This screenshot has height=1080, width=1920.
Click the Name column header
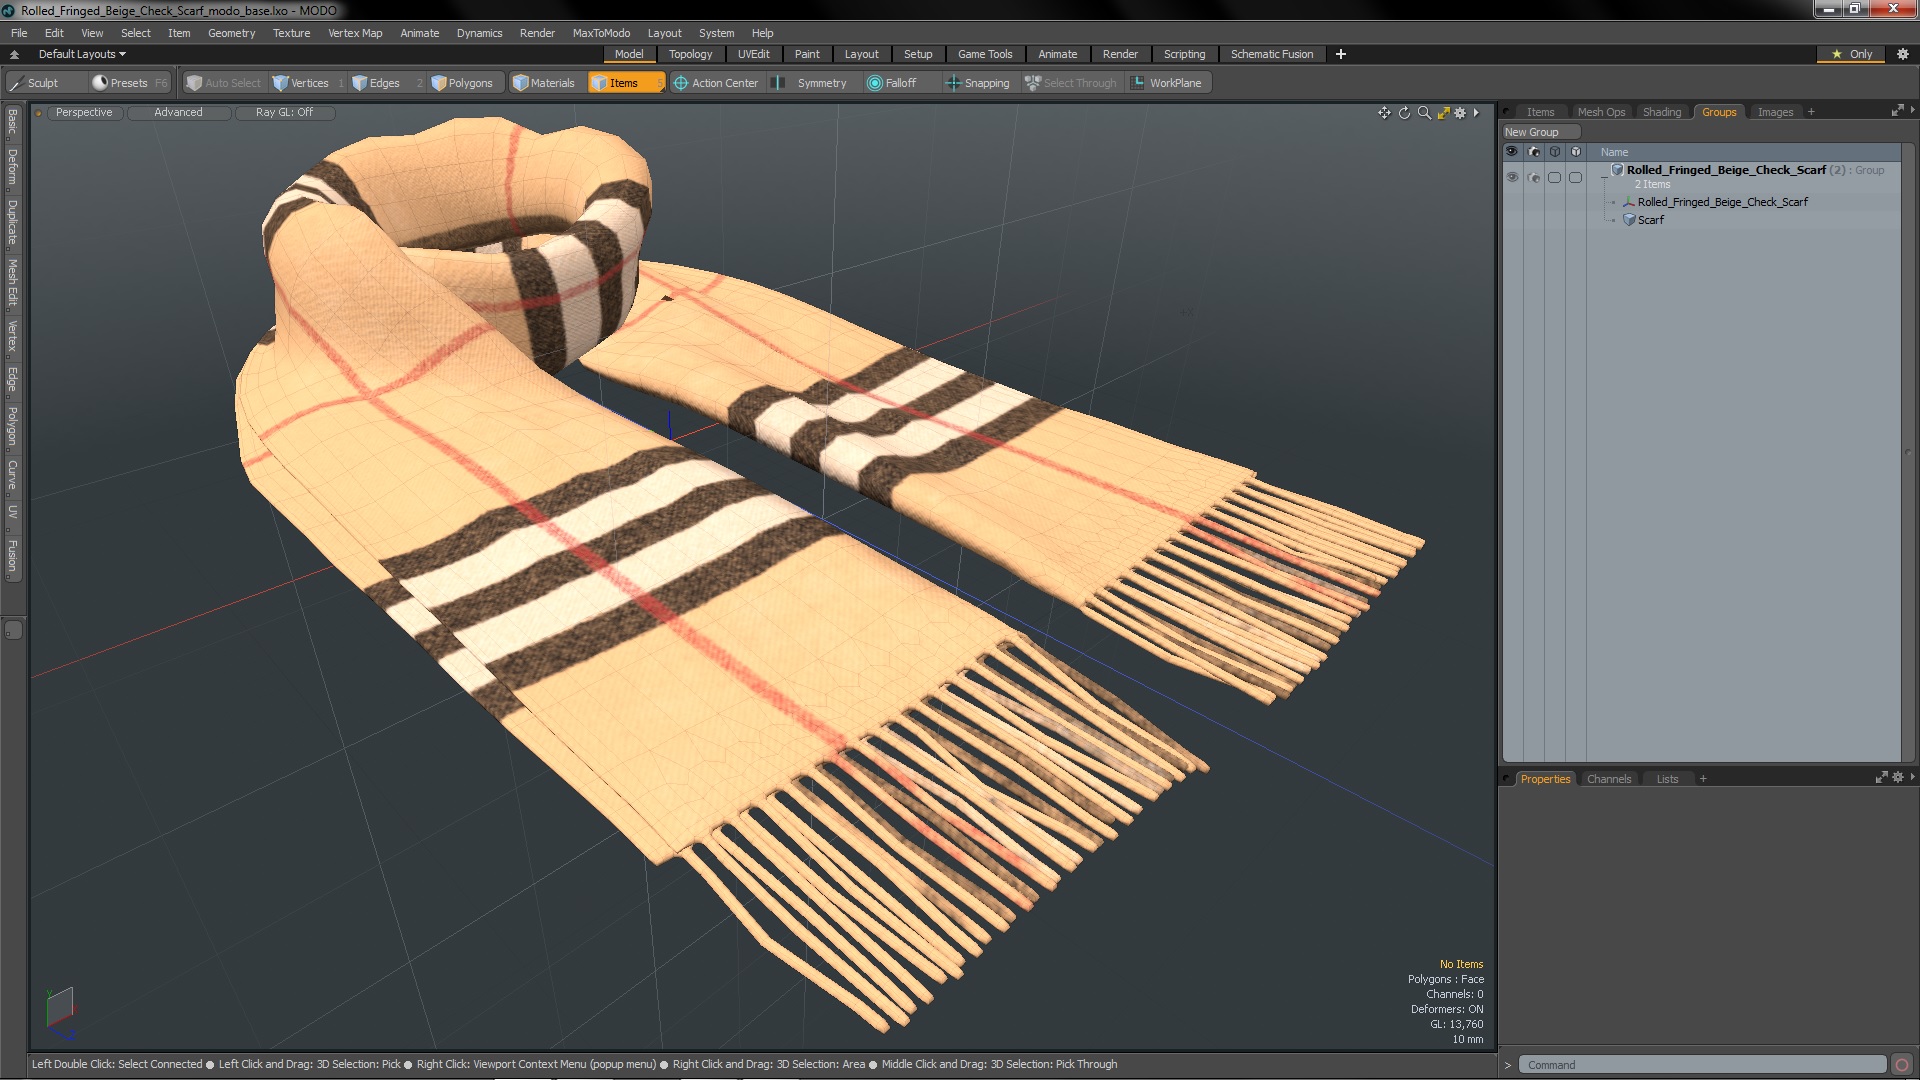1614,152
